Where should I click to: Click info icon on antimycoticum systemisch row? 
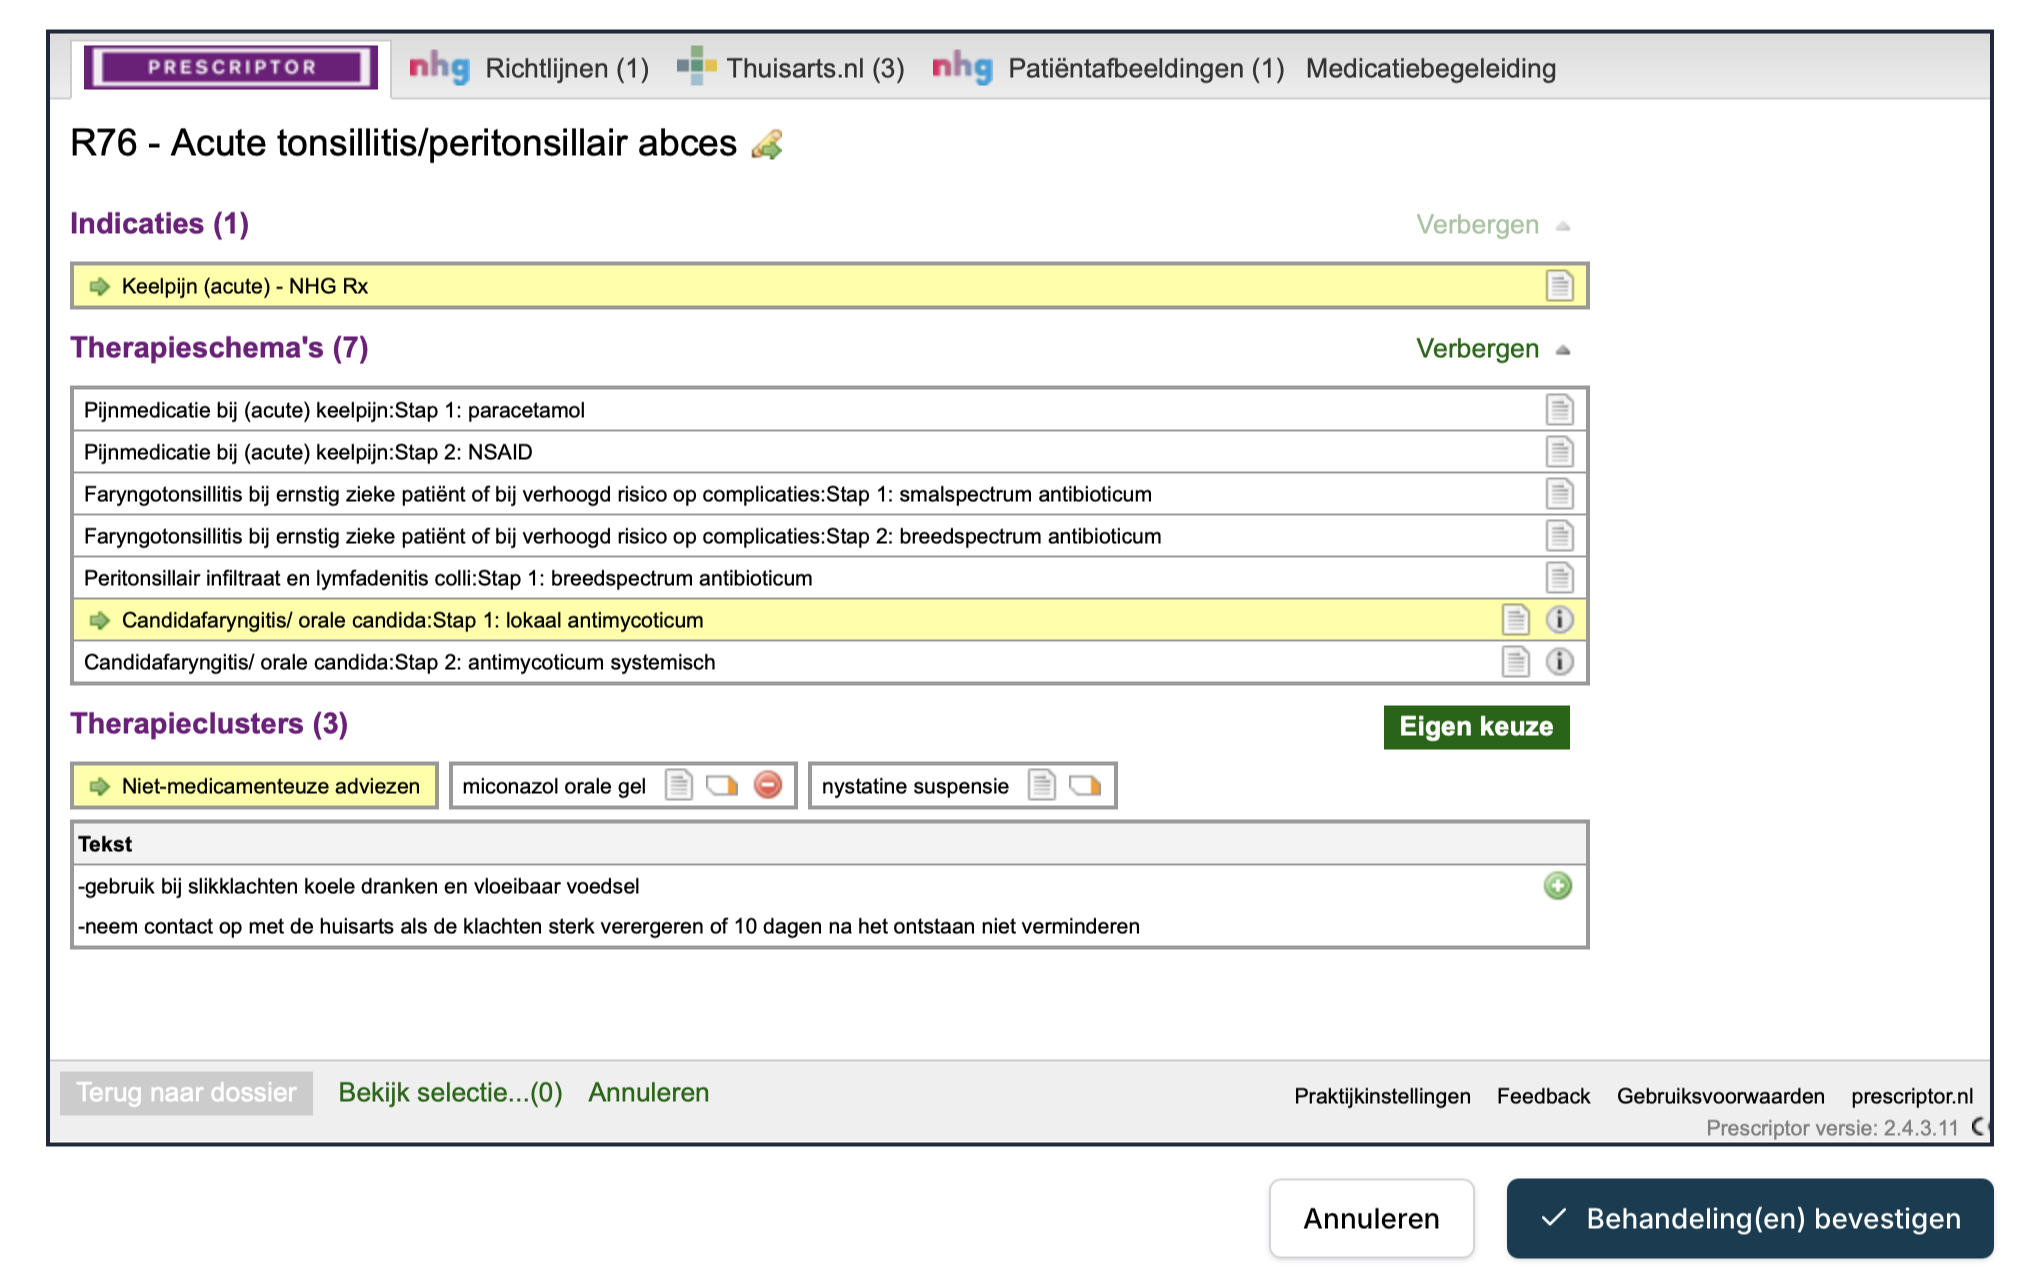click(1559, 662)
